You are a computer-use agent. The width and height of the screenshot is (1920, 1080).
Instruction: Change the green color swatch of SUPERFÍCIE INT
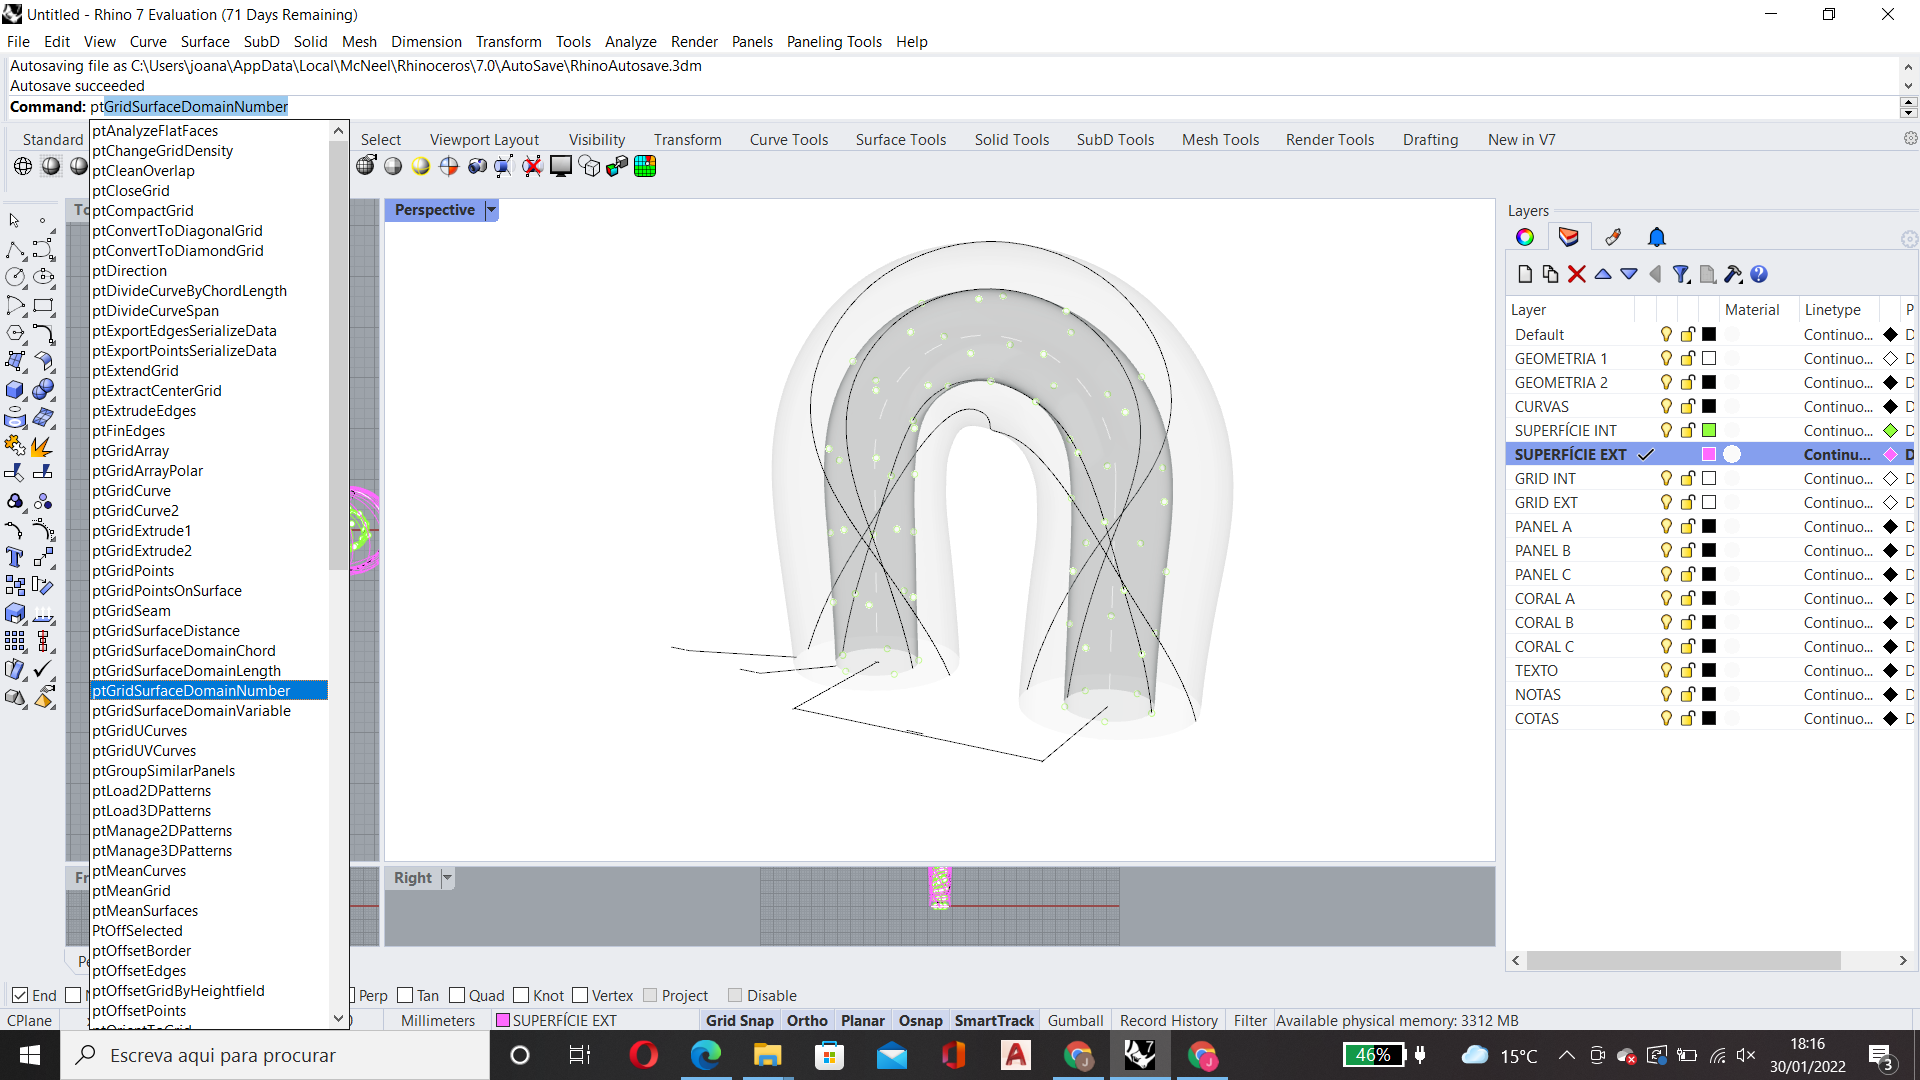[1709, 430]
